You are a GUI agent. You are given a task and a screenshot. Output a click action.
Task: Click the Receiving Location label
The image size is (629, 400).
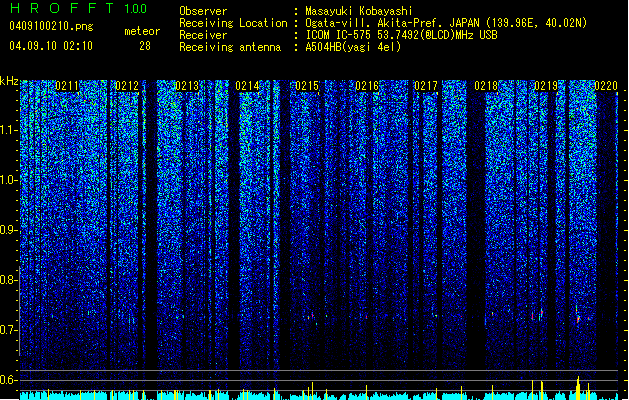[x=233, y=23]
